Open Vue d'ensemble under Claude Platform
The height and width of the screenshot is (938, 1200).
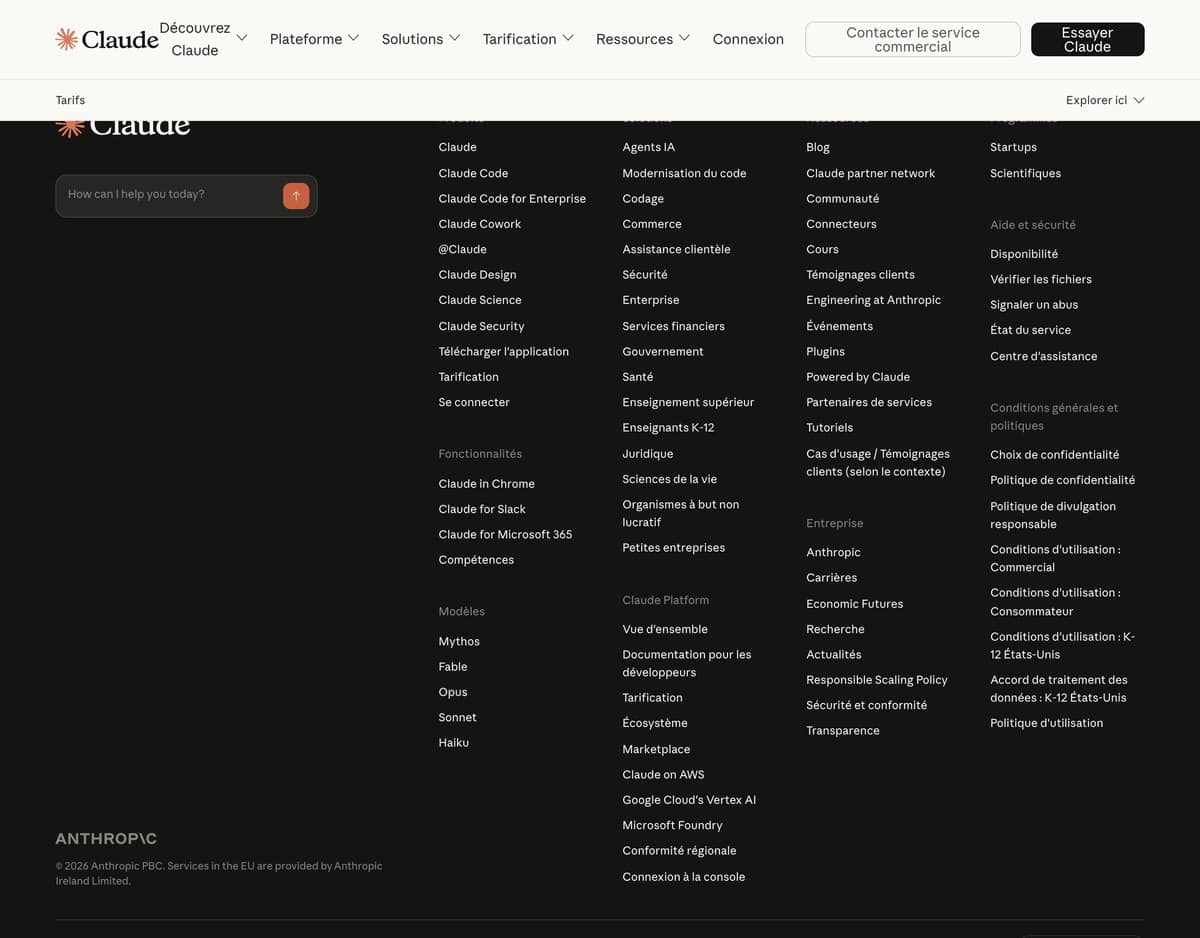[x=665, y=629]
